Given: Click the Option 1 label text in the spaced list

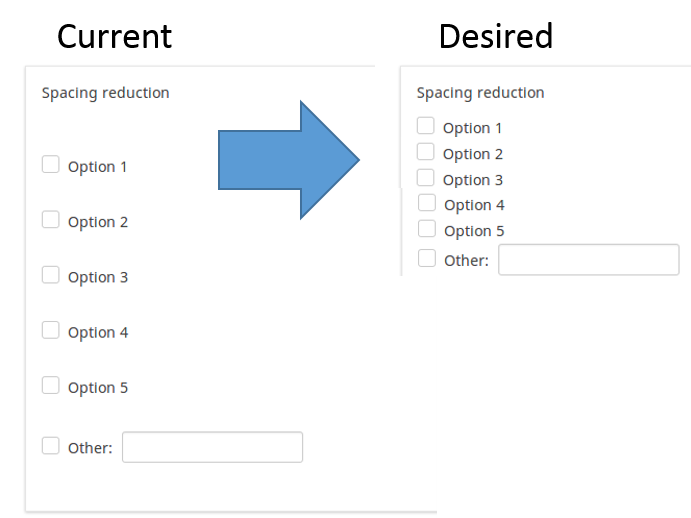Looking at the screenshot, I should [x=98, y=167].
